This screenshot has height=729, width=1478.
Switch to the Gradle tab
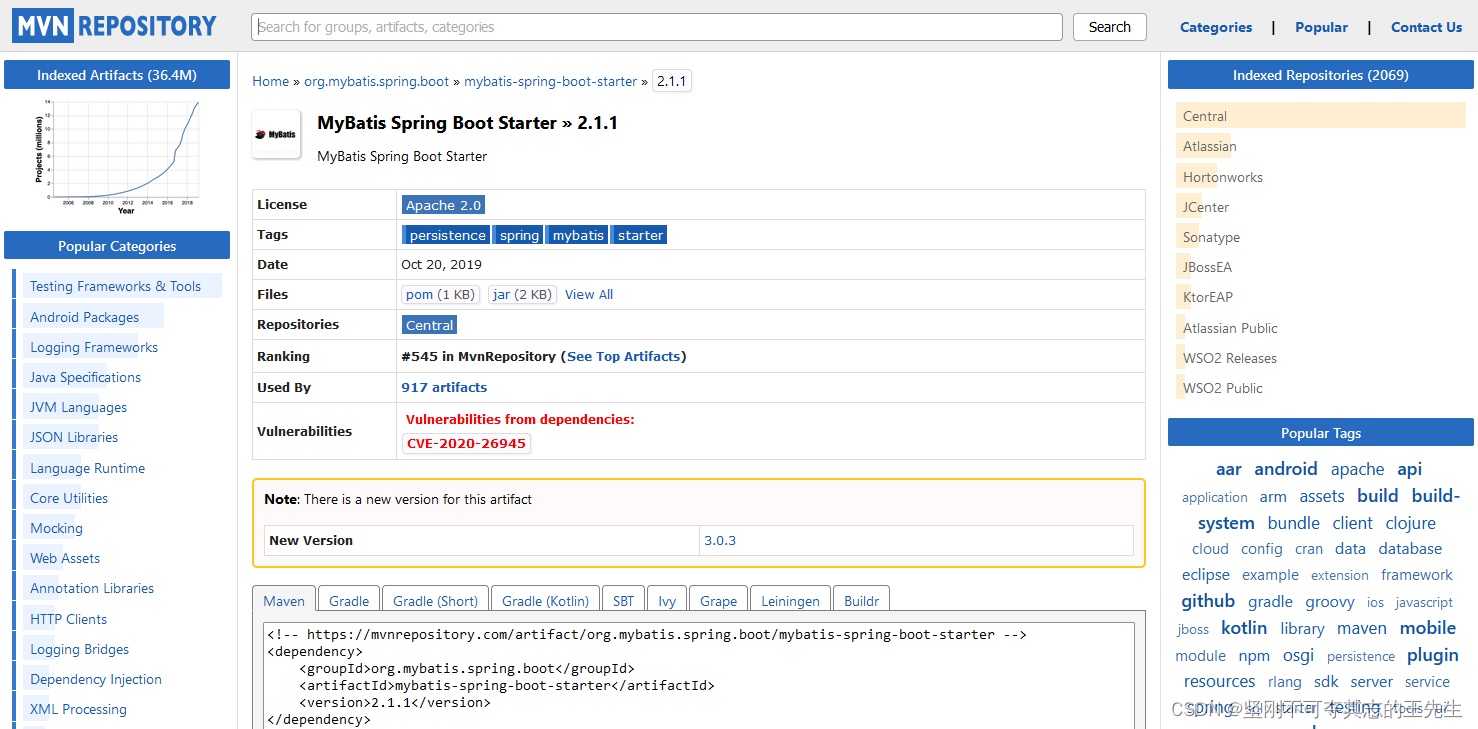[349, 600]
